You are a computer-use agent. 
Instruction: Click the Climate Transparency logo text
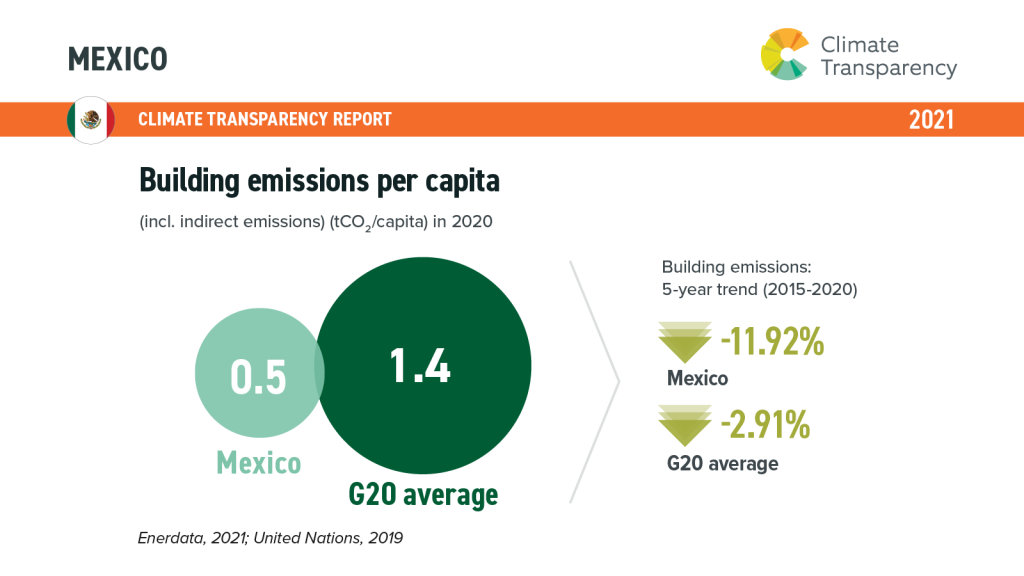click(888, 56)
